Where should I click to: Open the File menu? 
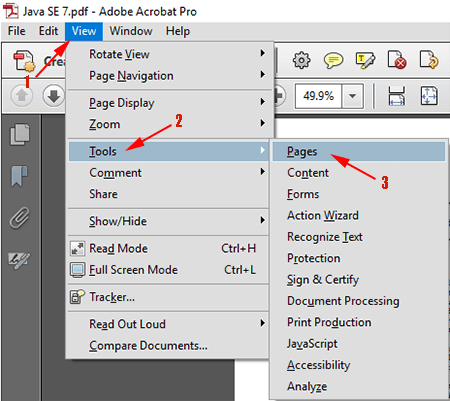click(17, 31)
